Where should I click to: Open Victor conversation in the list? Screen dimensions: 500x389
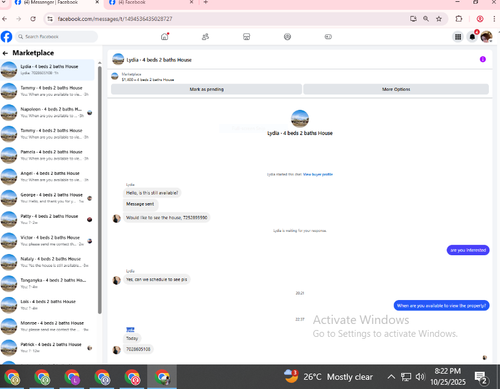(x=47, y=241)
